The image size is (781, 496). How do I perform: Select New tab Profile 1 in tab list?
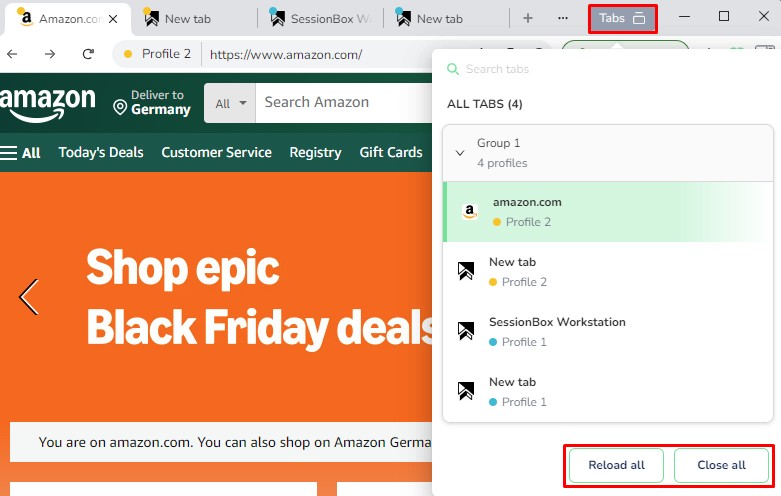[608, 392]
